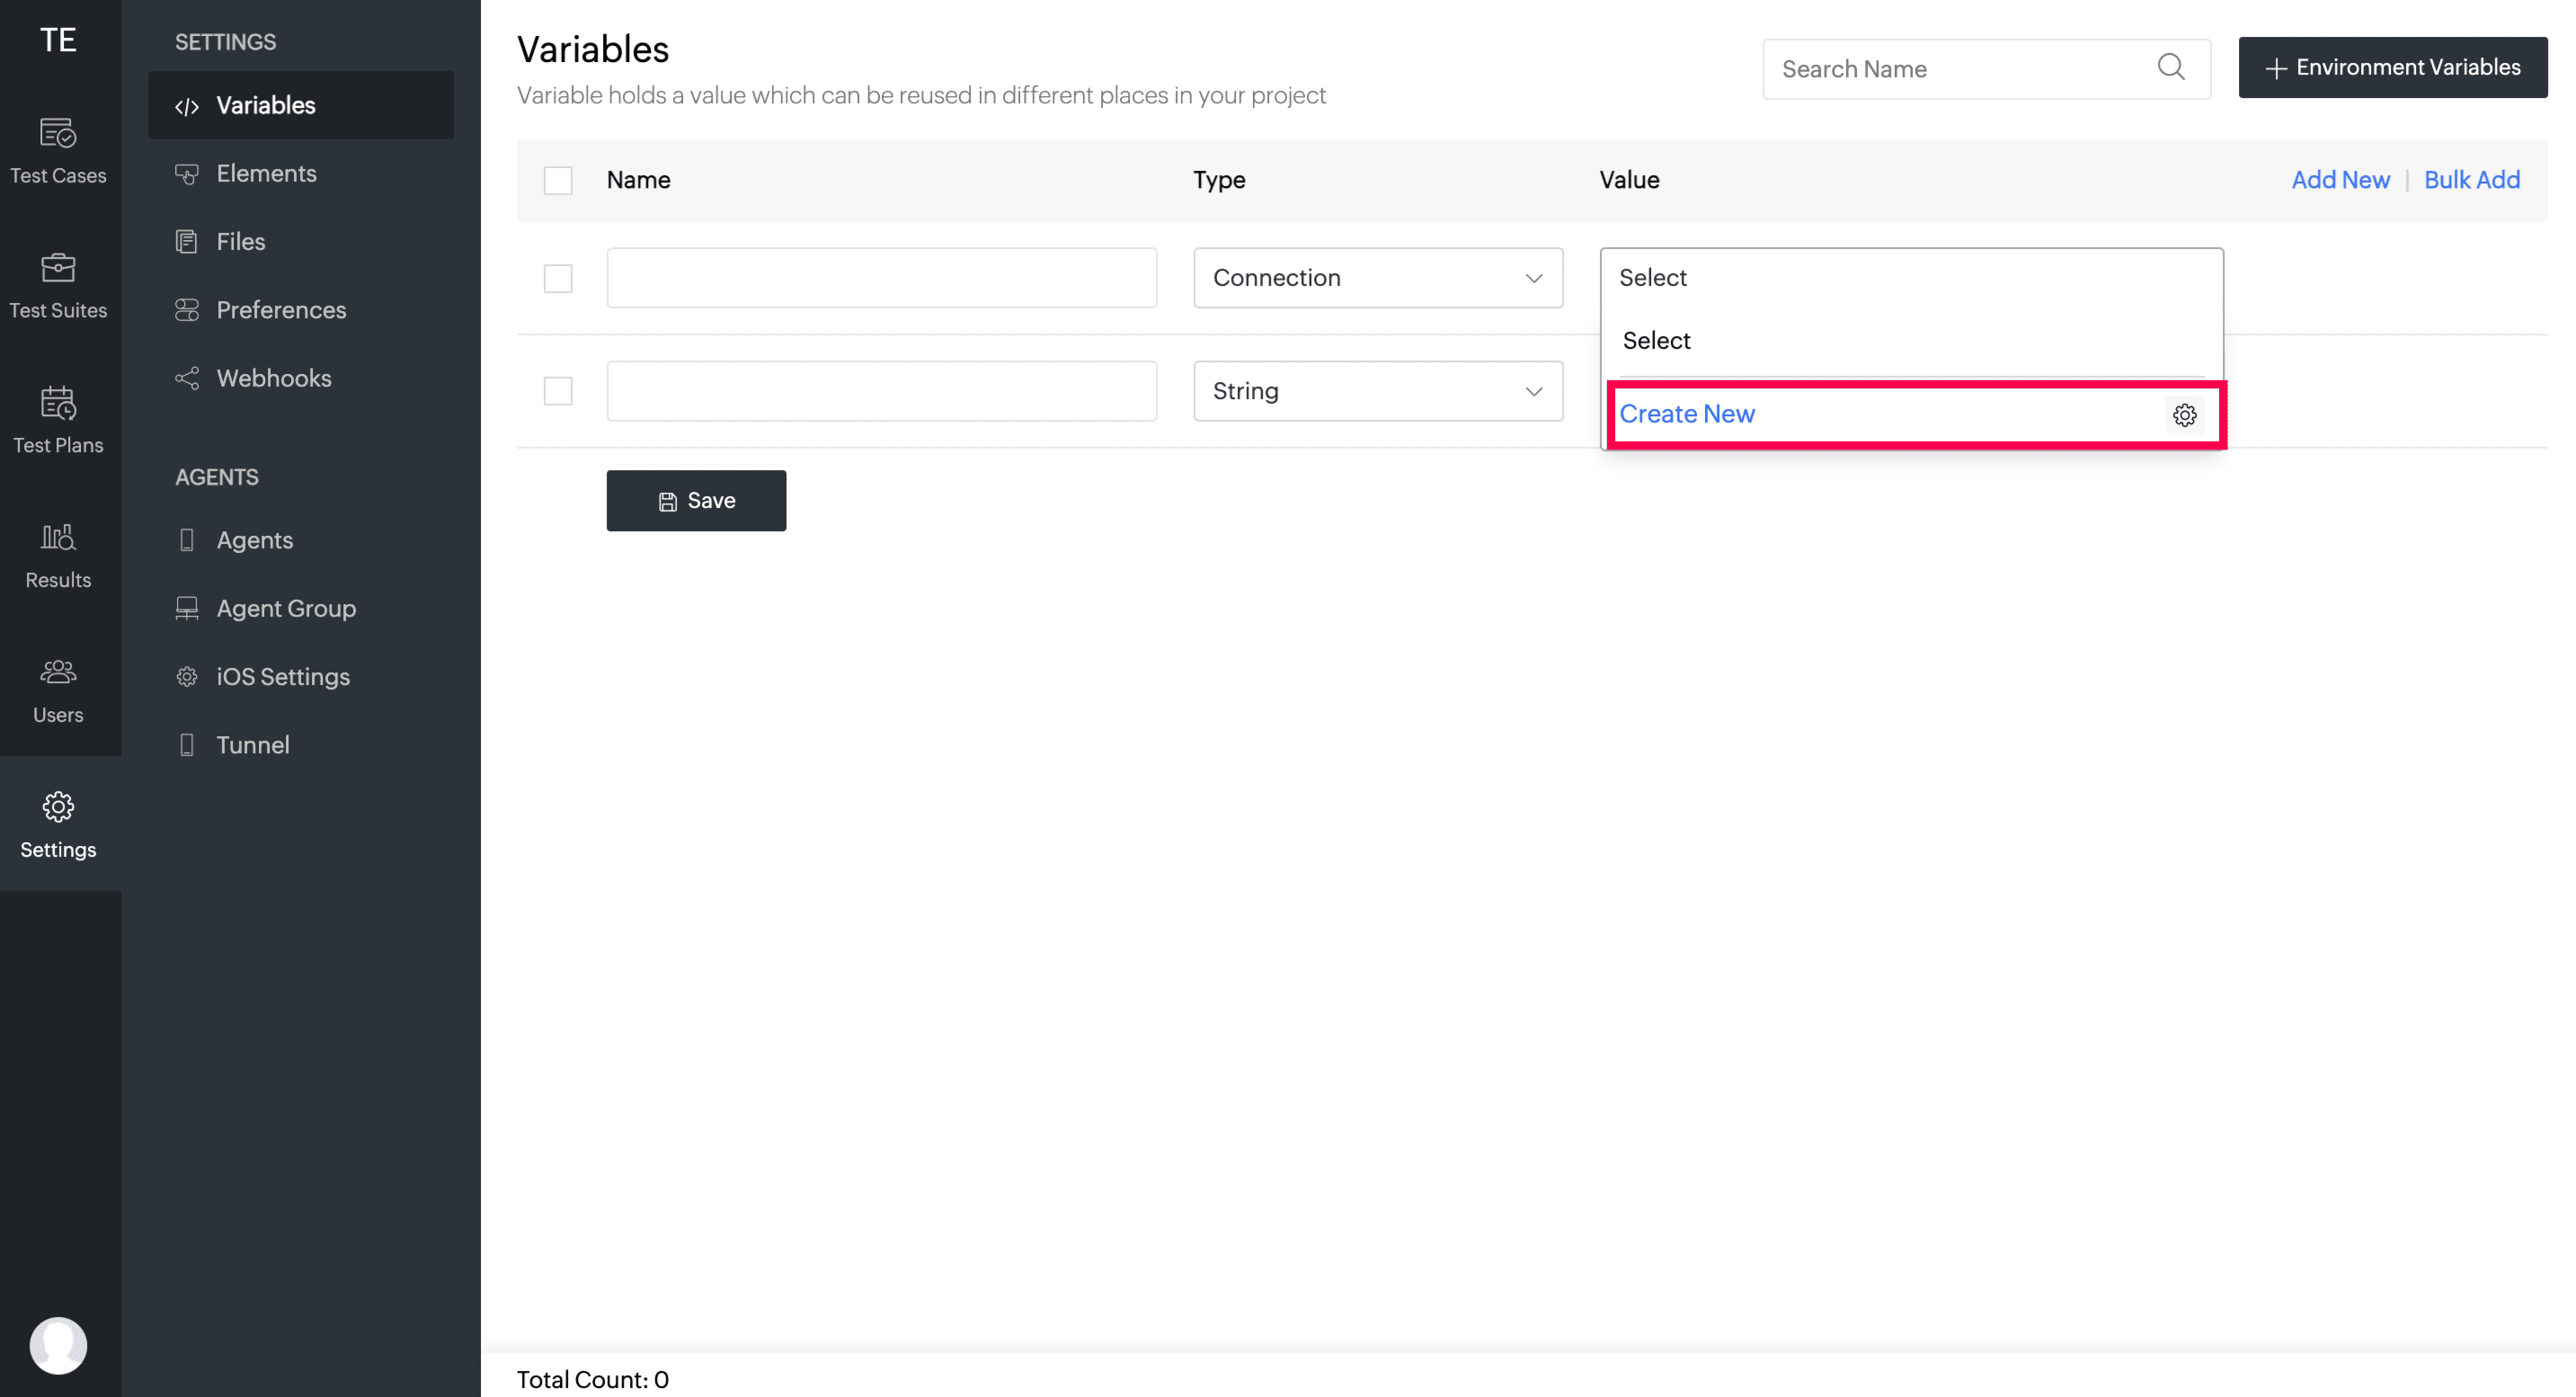Click the Save button
This screenshot has height=1397, width=2576.
696,501
